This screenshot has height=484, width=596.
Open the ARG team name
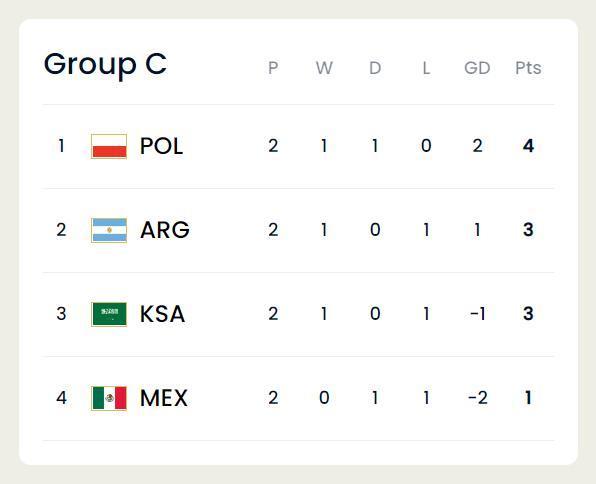pyautogui.click(x=165, y=230)
